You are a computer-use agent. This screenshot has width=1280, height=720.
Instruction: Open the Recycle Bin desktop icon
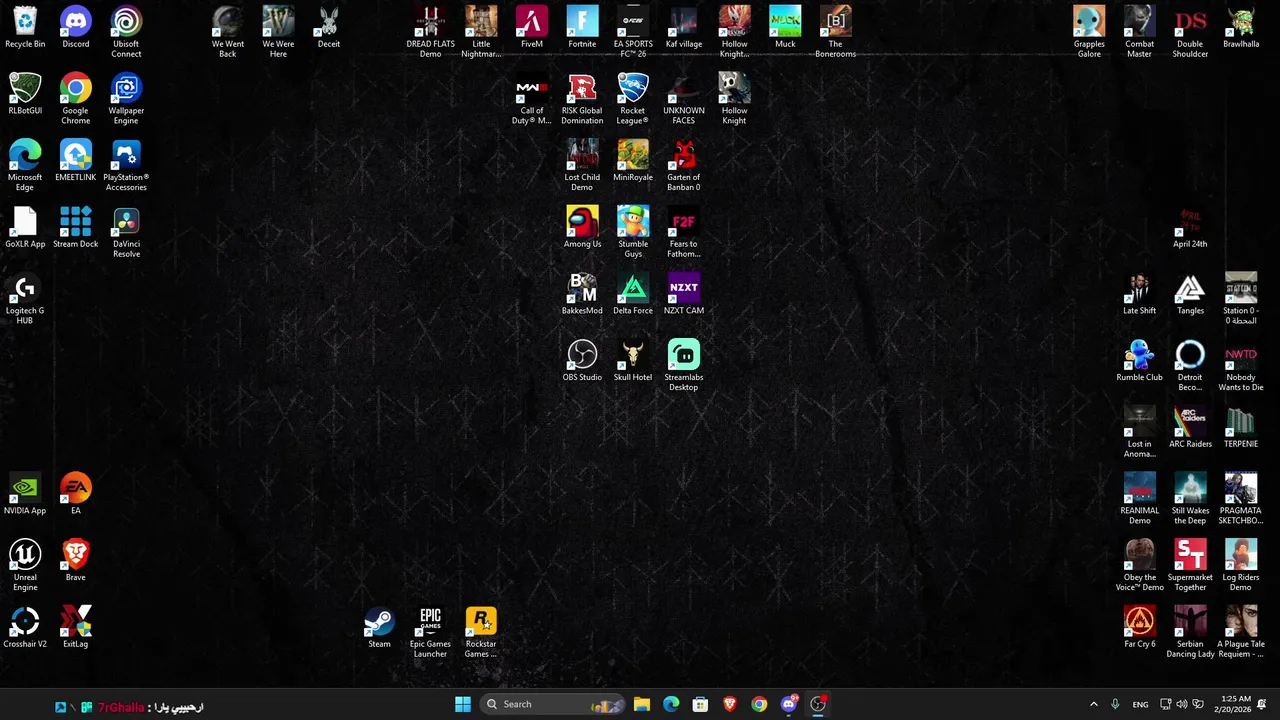click(25, 28)
